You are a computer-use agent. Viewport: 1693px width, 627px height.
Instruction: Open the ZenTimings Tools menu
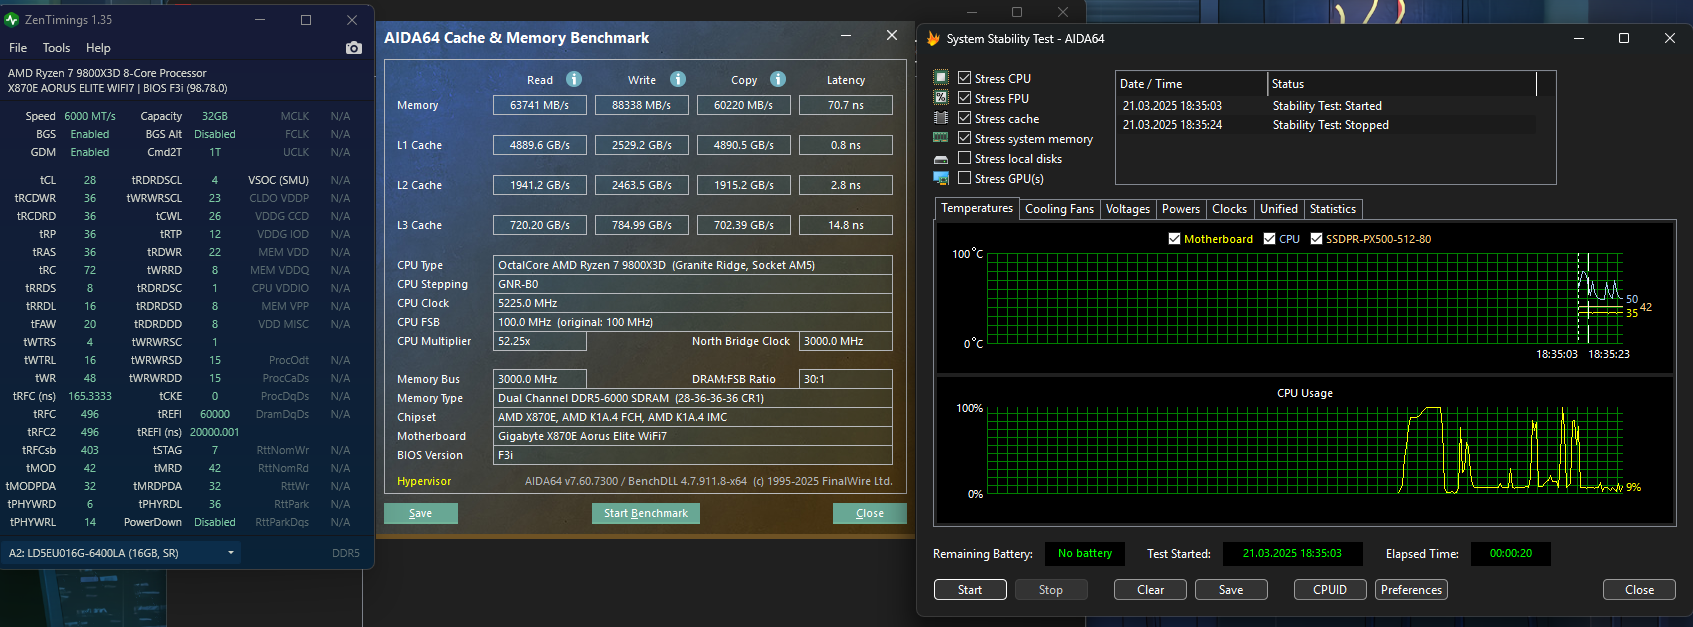point(56,48)
